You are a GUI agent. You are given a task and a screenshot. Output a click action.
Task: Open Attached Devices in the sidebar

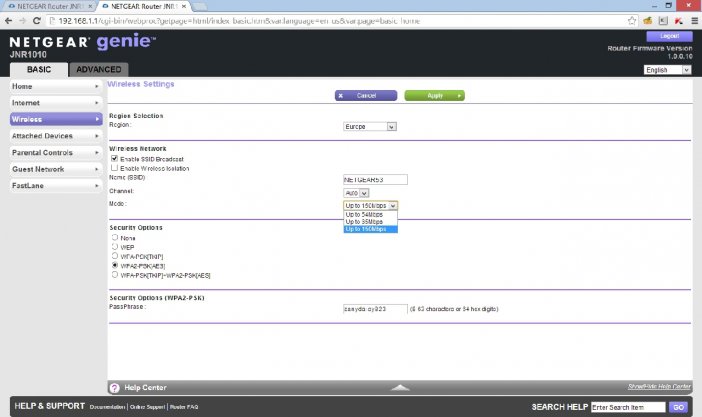point(56,136)
